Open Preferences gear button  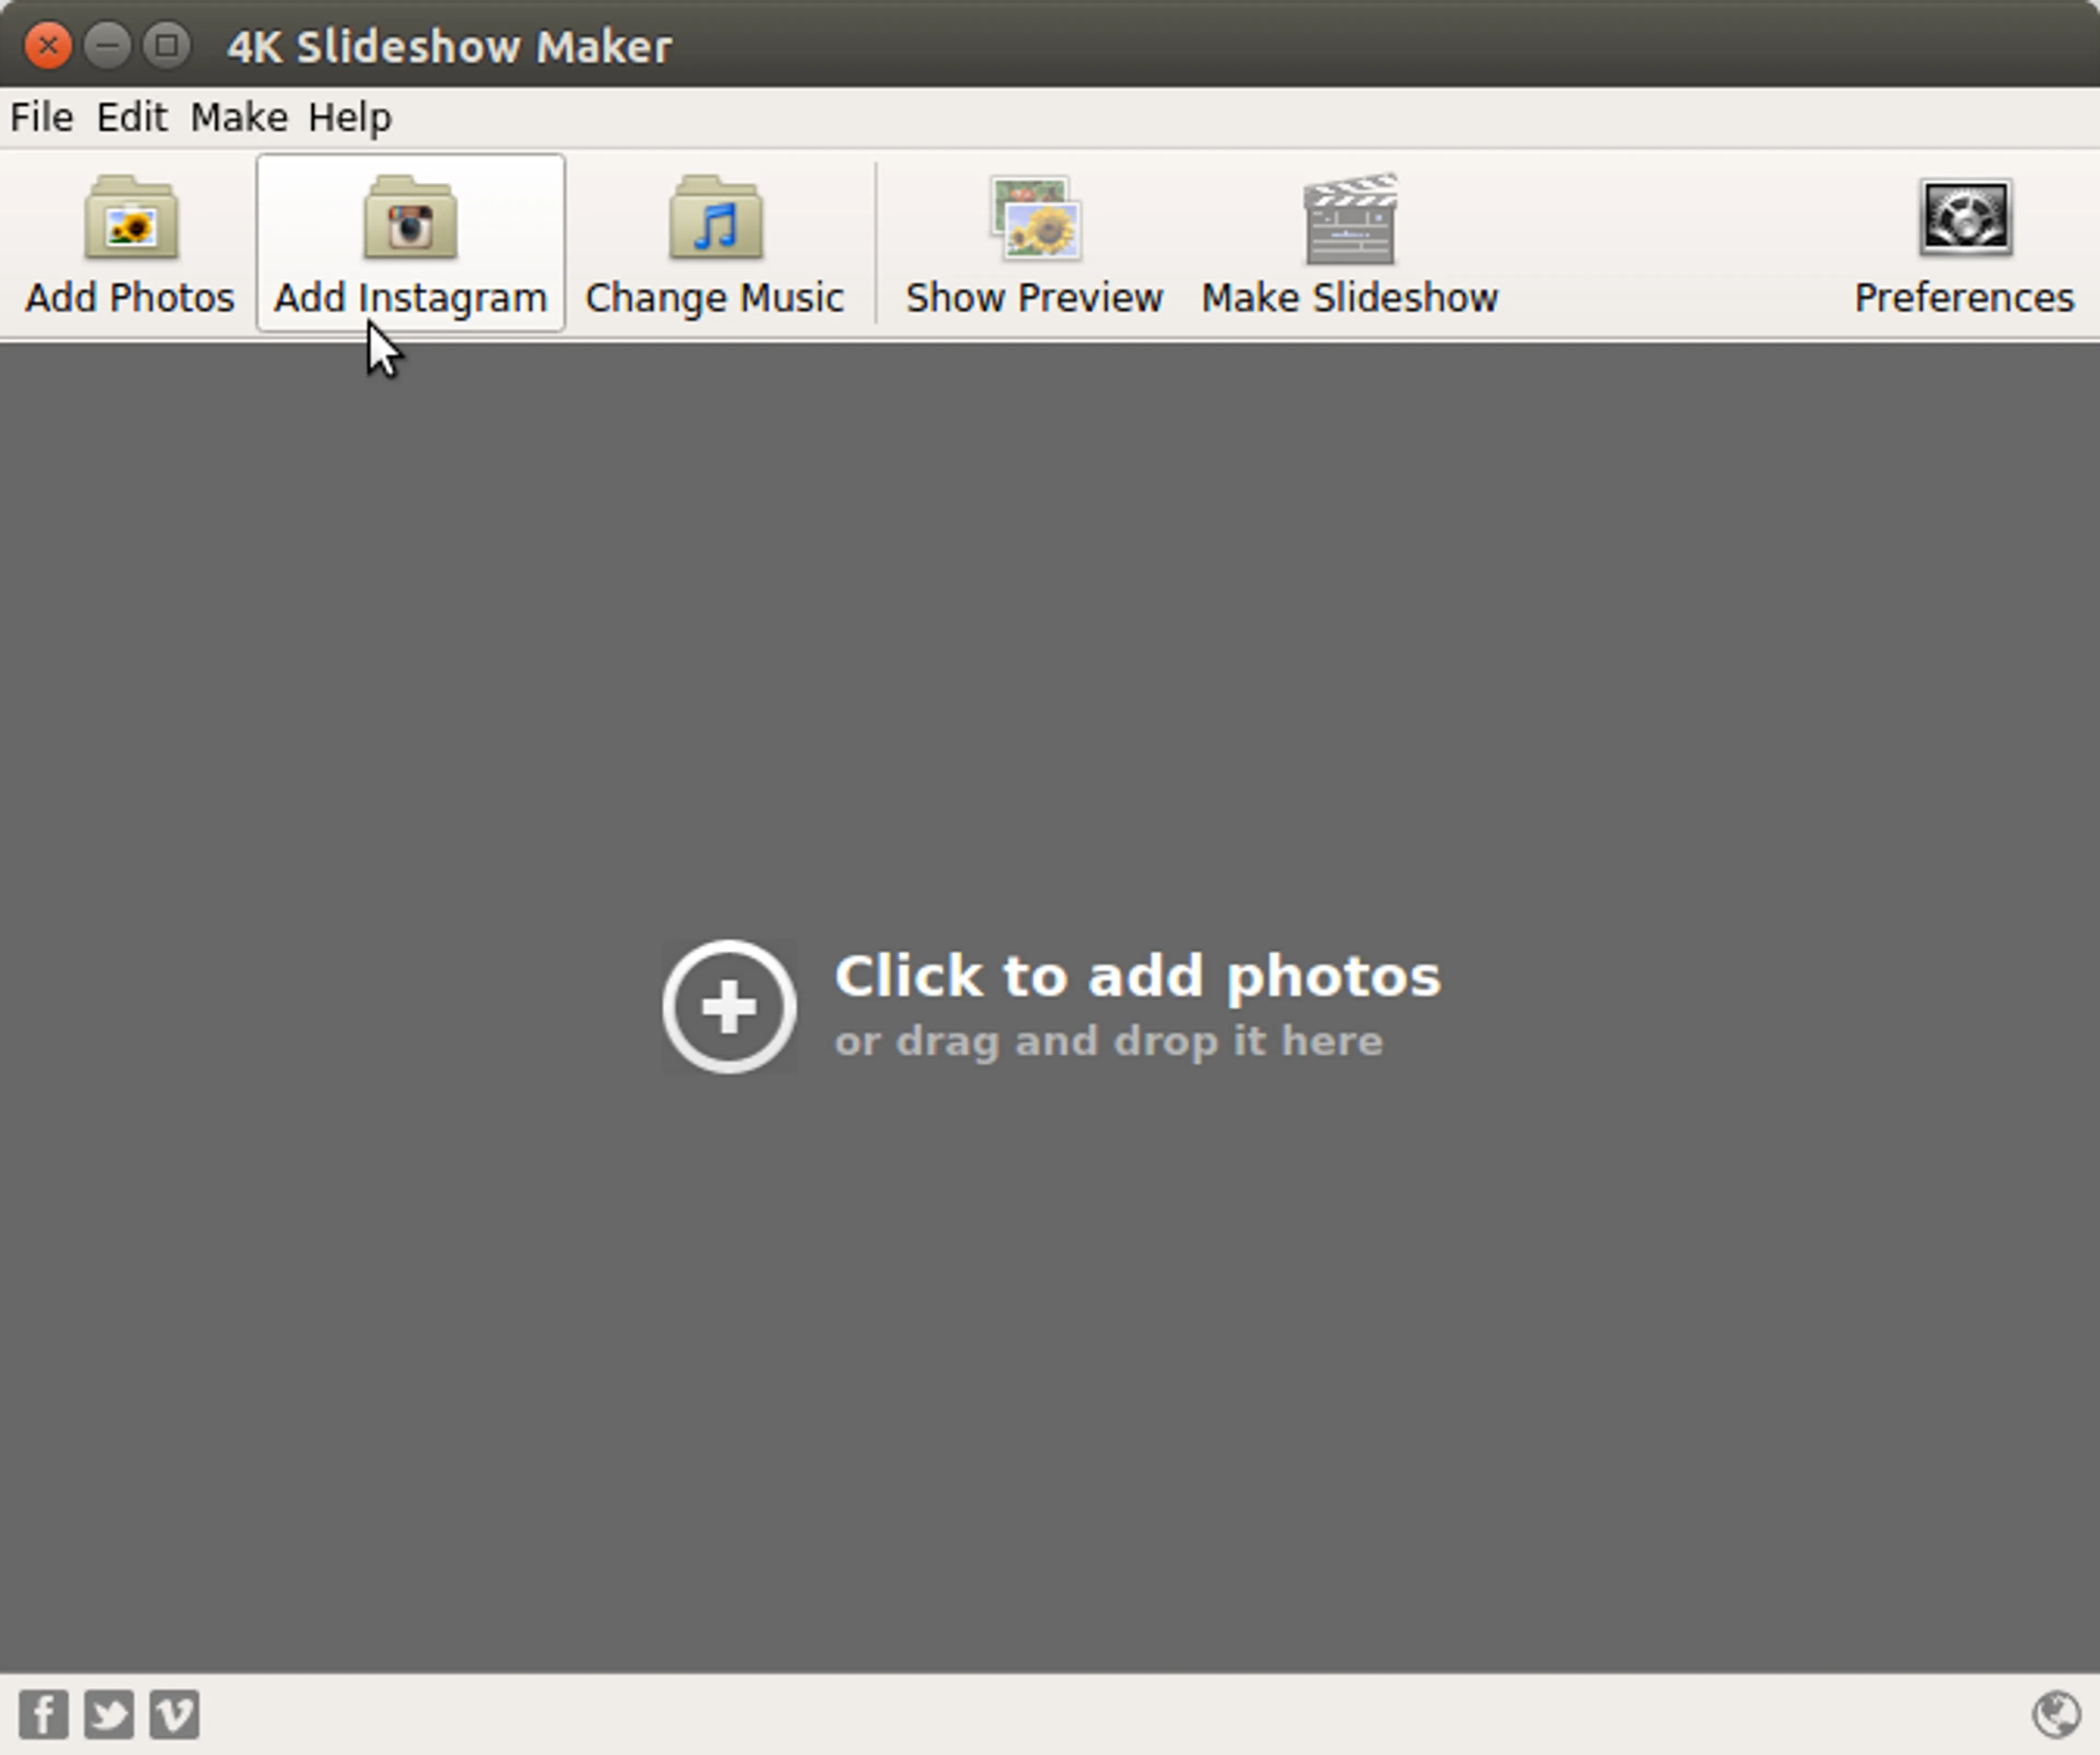click(x=1964, y=243)
